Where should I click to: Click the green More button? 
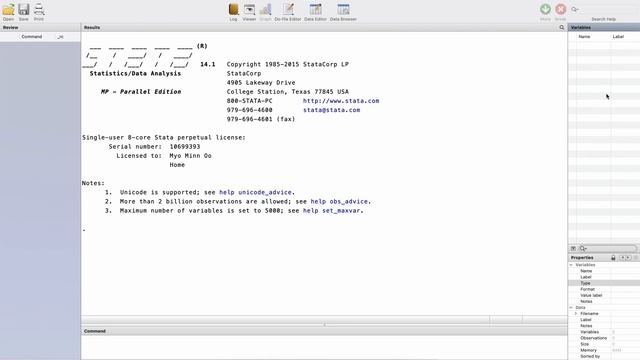tap(545, 9)
